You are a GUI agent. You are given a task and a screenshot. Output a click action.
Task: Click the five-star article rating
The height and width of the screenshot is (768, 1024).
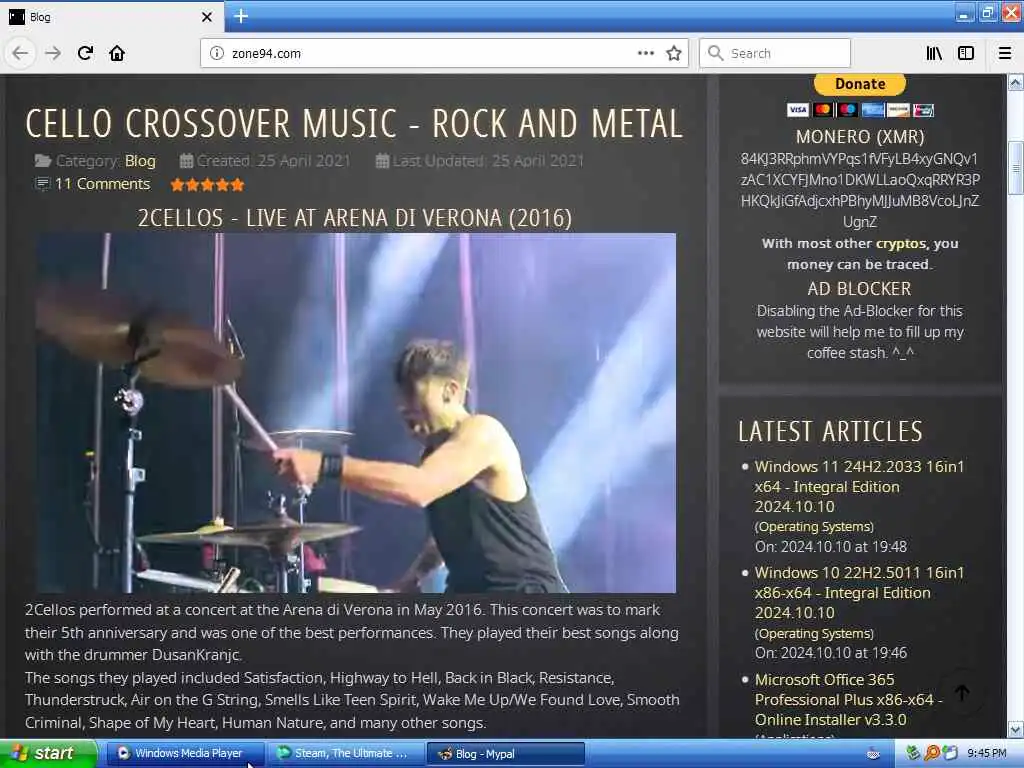tap(207, 185)
